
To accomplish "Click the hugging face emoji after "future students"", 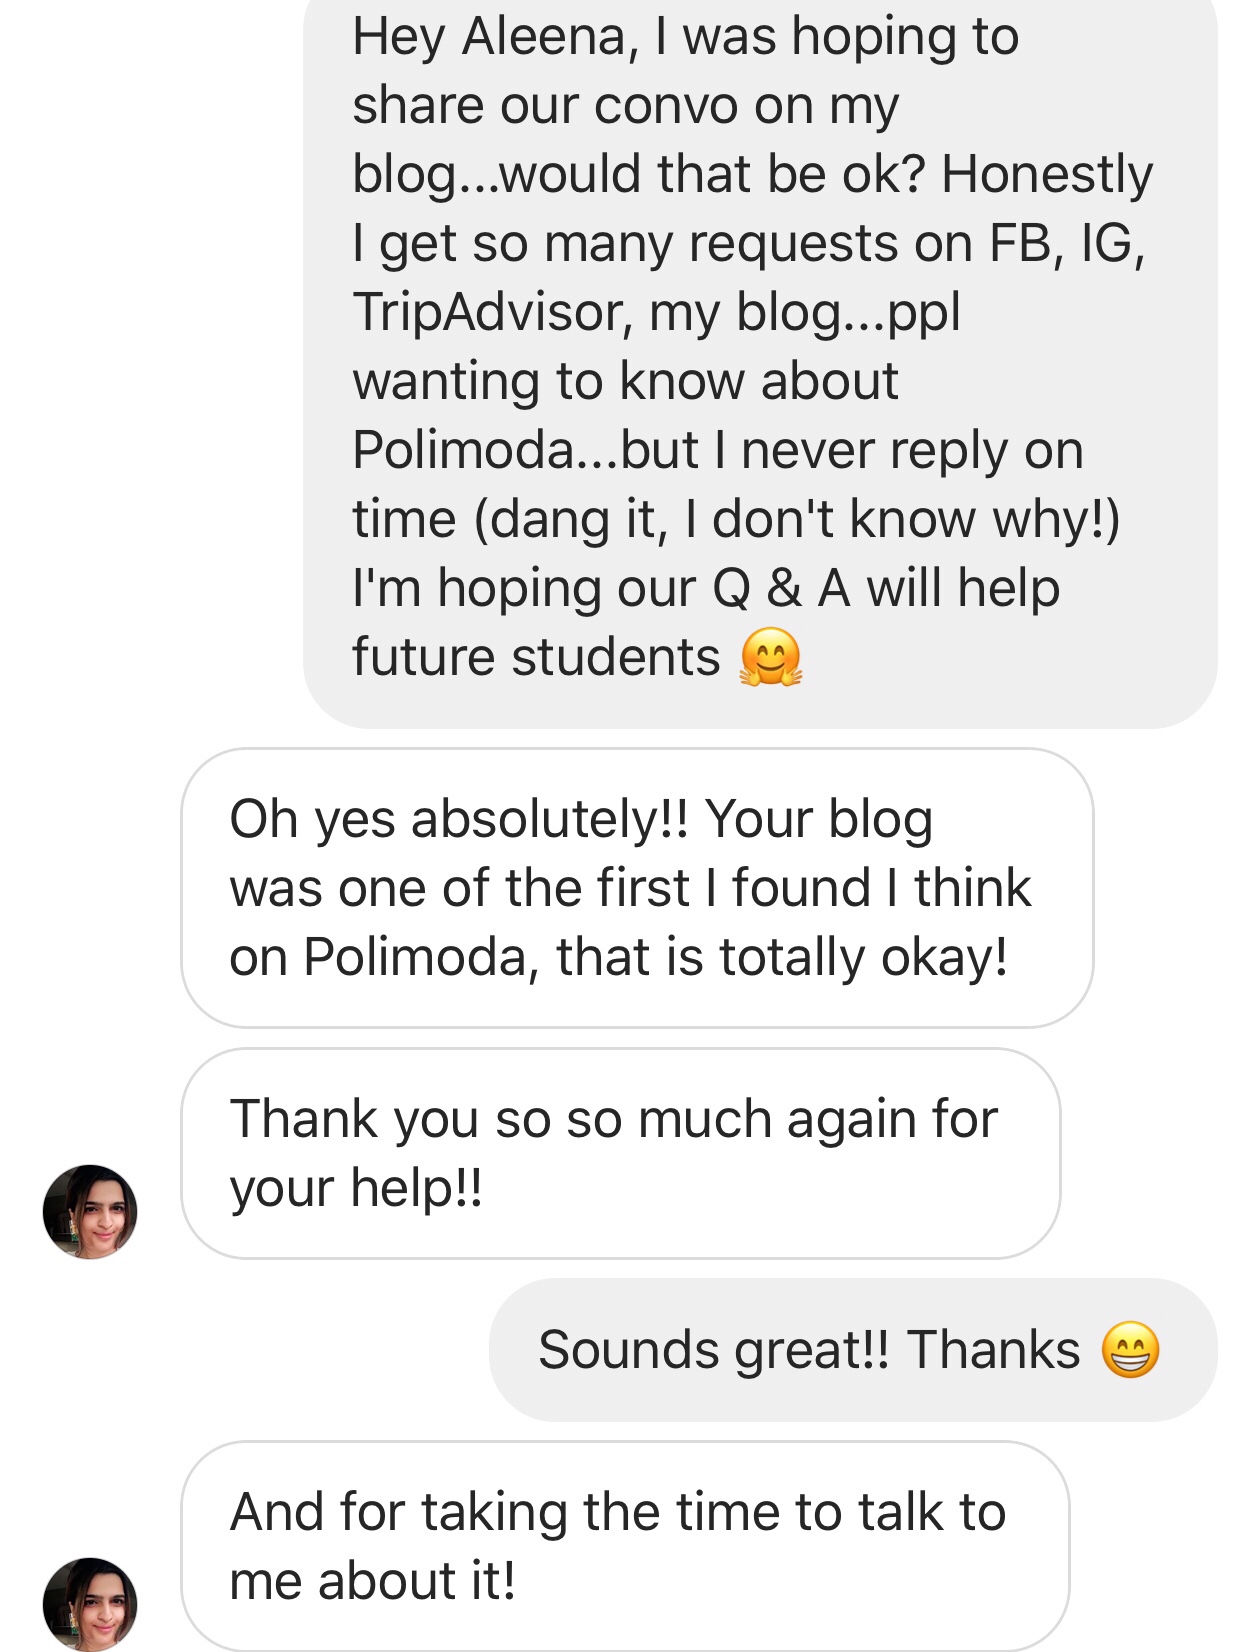I will point(770,658).
